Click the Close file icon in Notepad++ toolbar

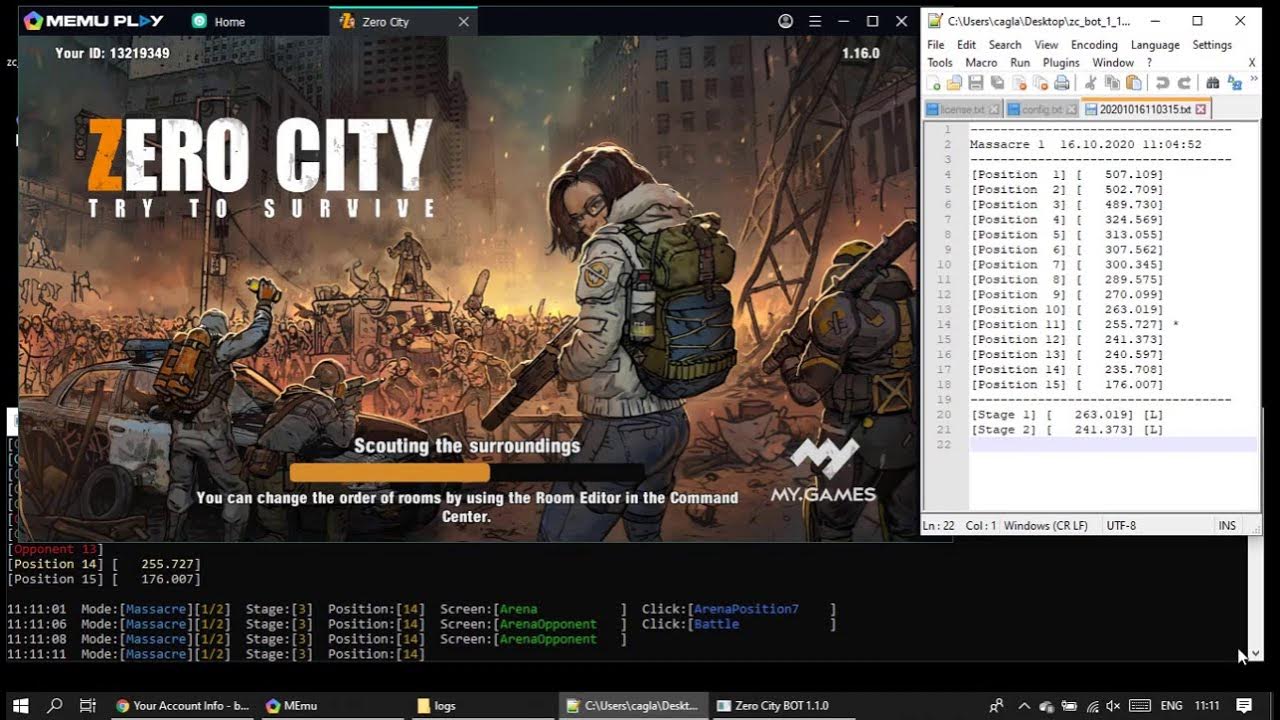pos(1019,83)
